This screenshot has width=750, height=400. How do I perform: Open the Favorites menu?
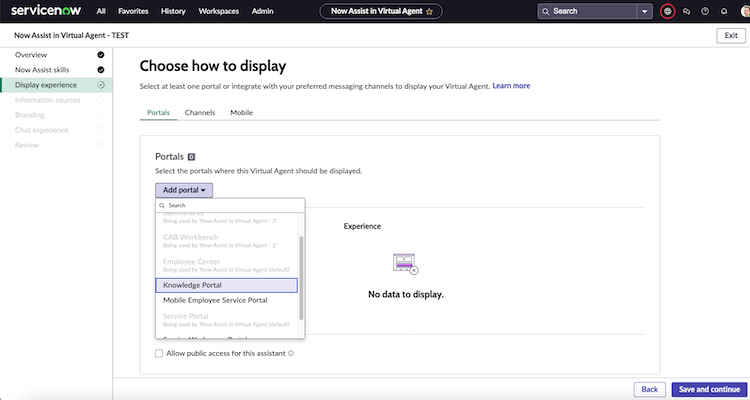(133, 11)
